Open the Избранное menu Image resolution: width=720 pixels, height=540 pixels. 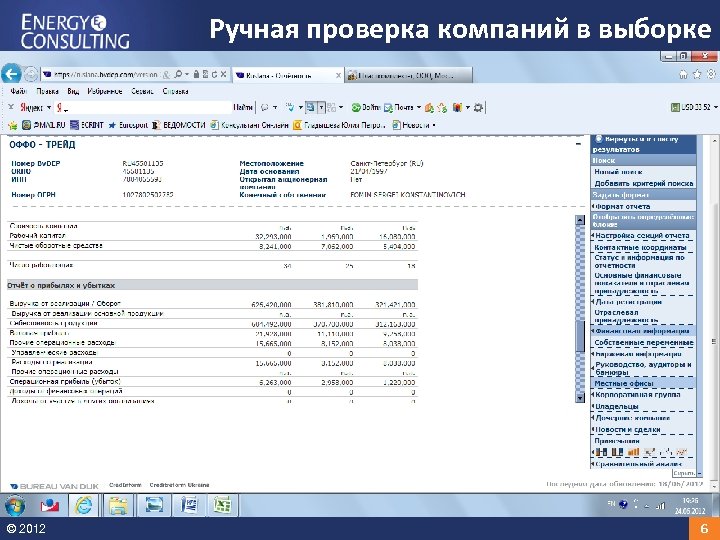coord(105,91)
